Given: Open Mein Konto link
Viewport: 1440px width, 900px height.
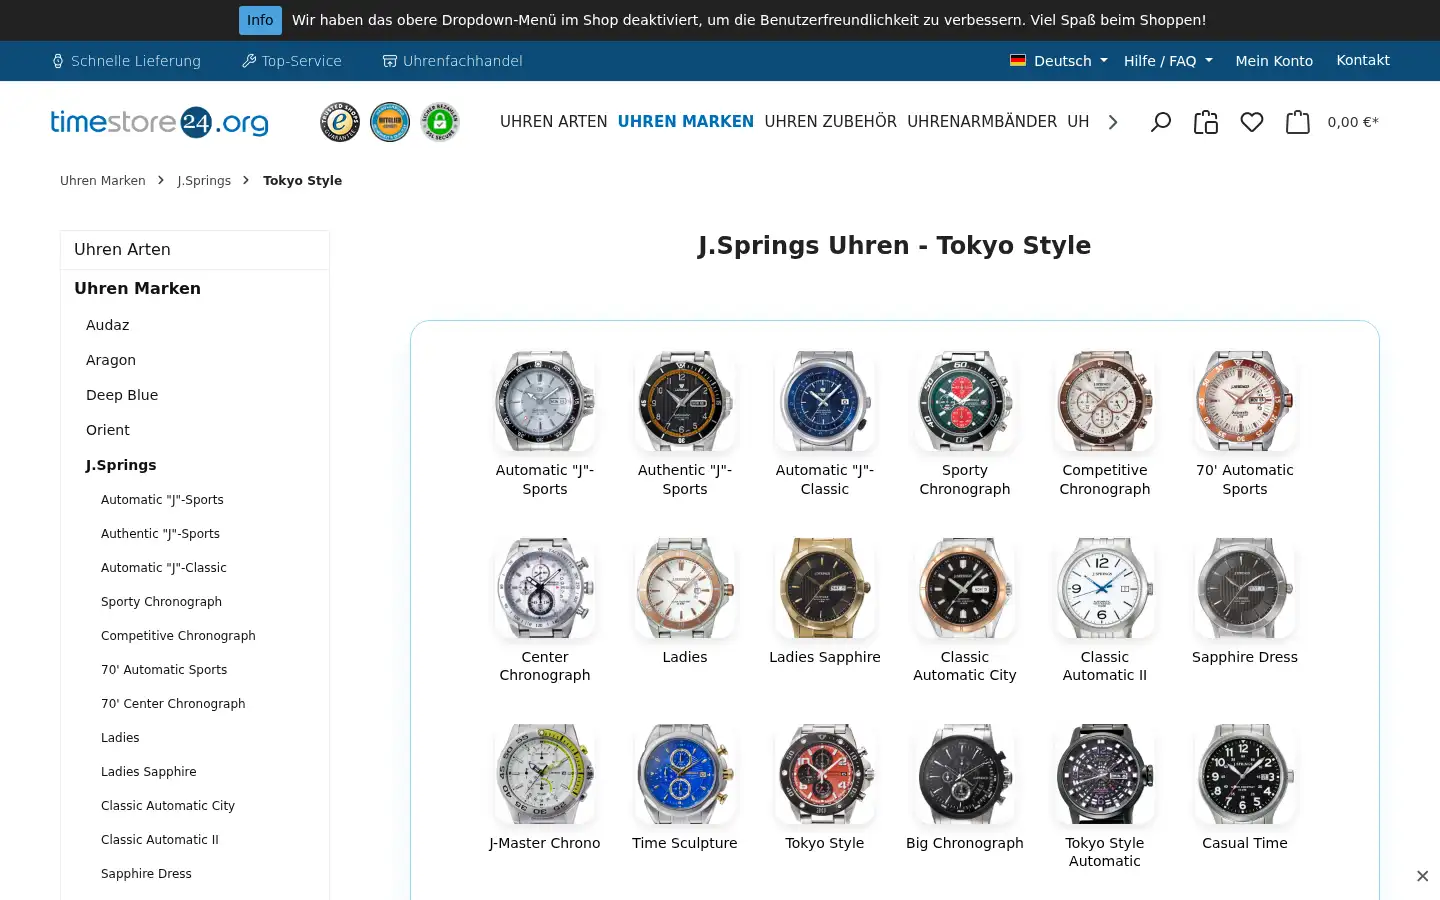Looking at the screenshot, I should [1274, 61].
